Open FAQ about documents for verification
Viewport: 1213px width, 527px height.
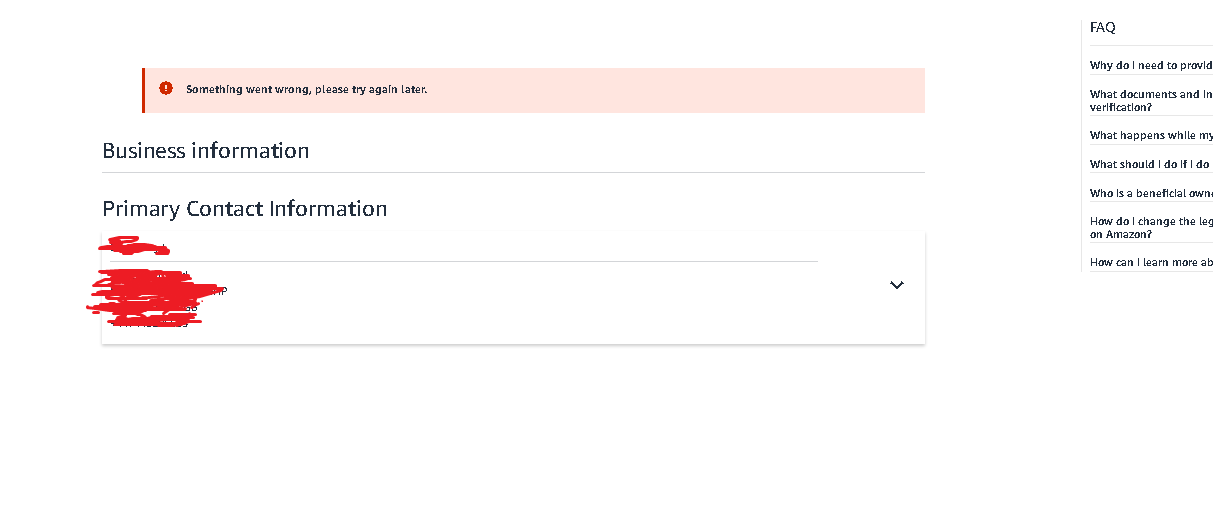point(1151,100)
